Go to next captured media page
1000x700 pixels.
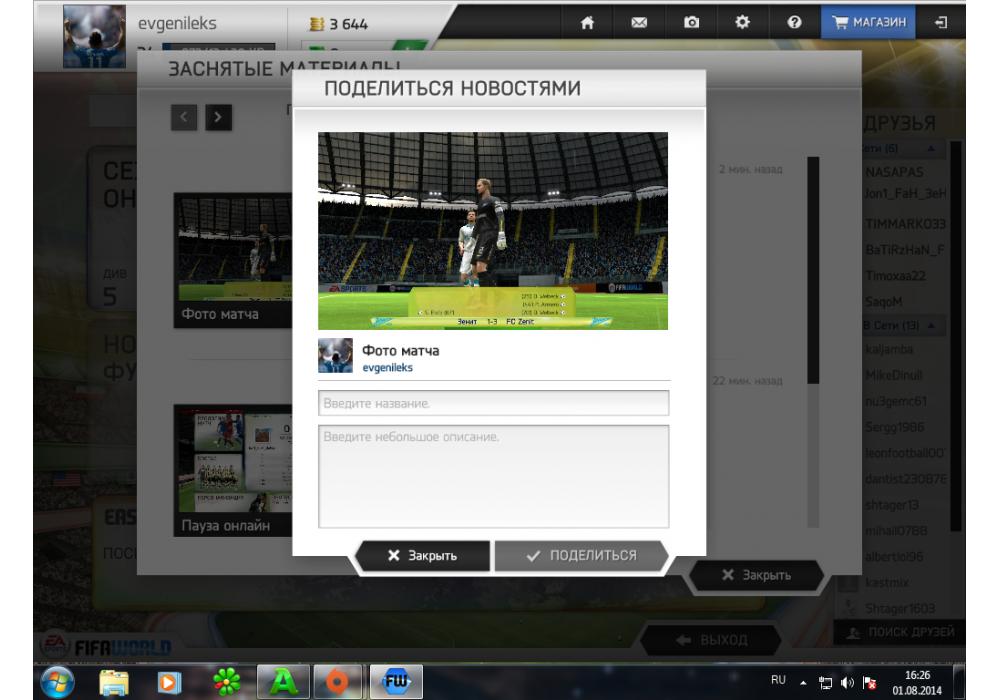pos(219,117)
